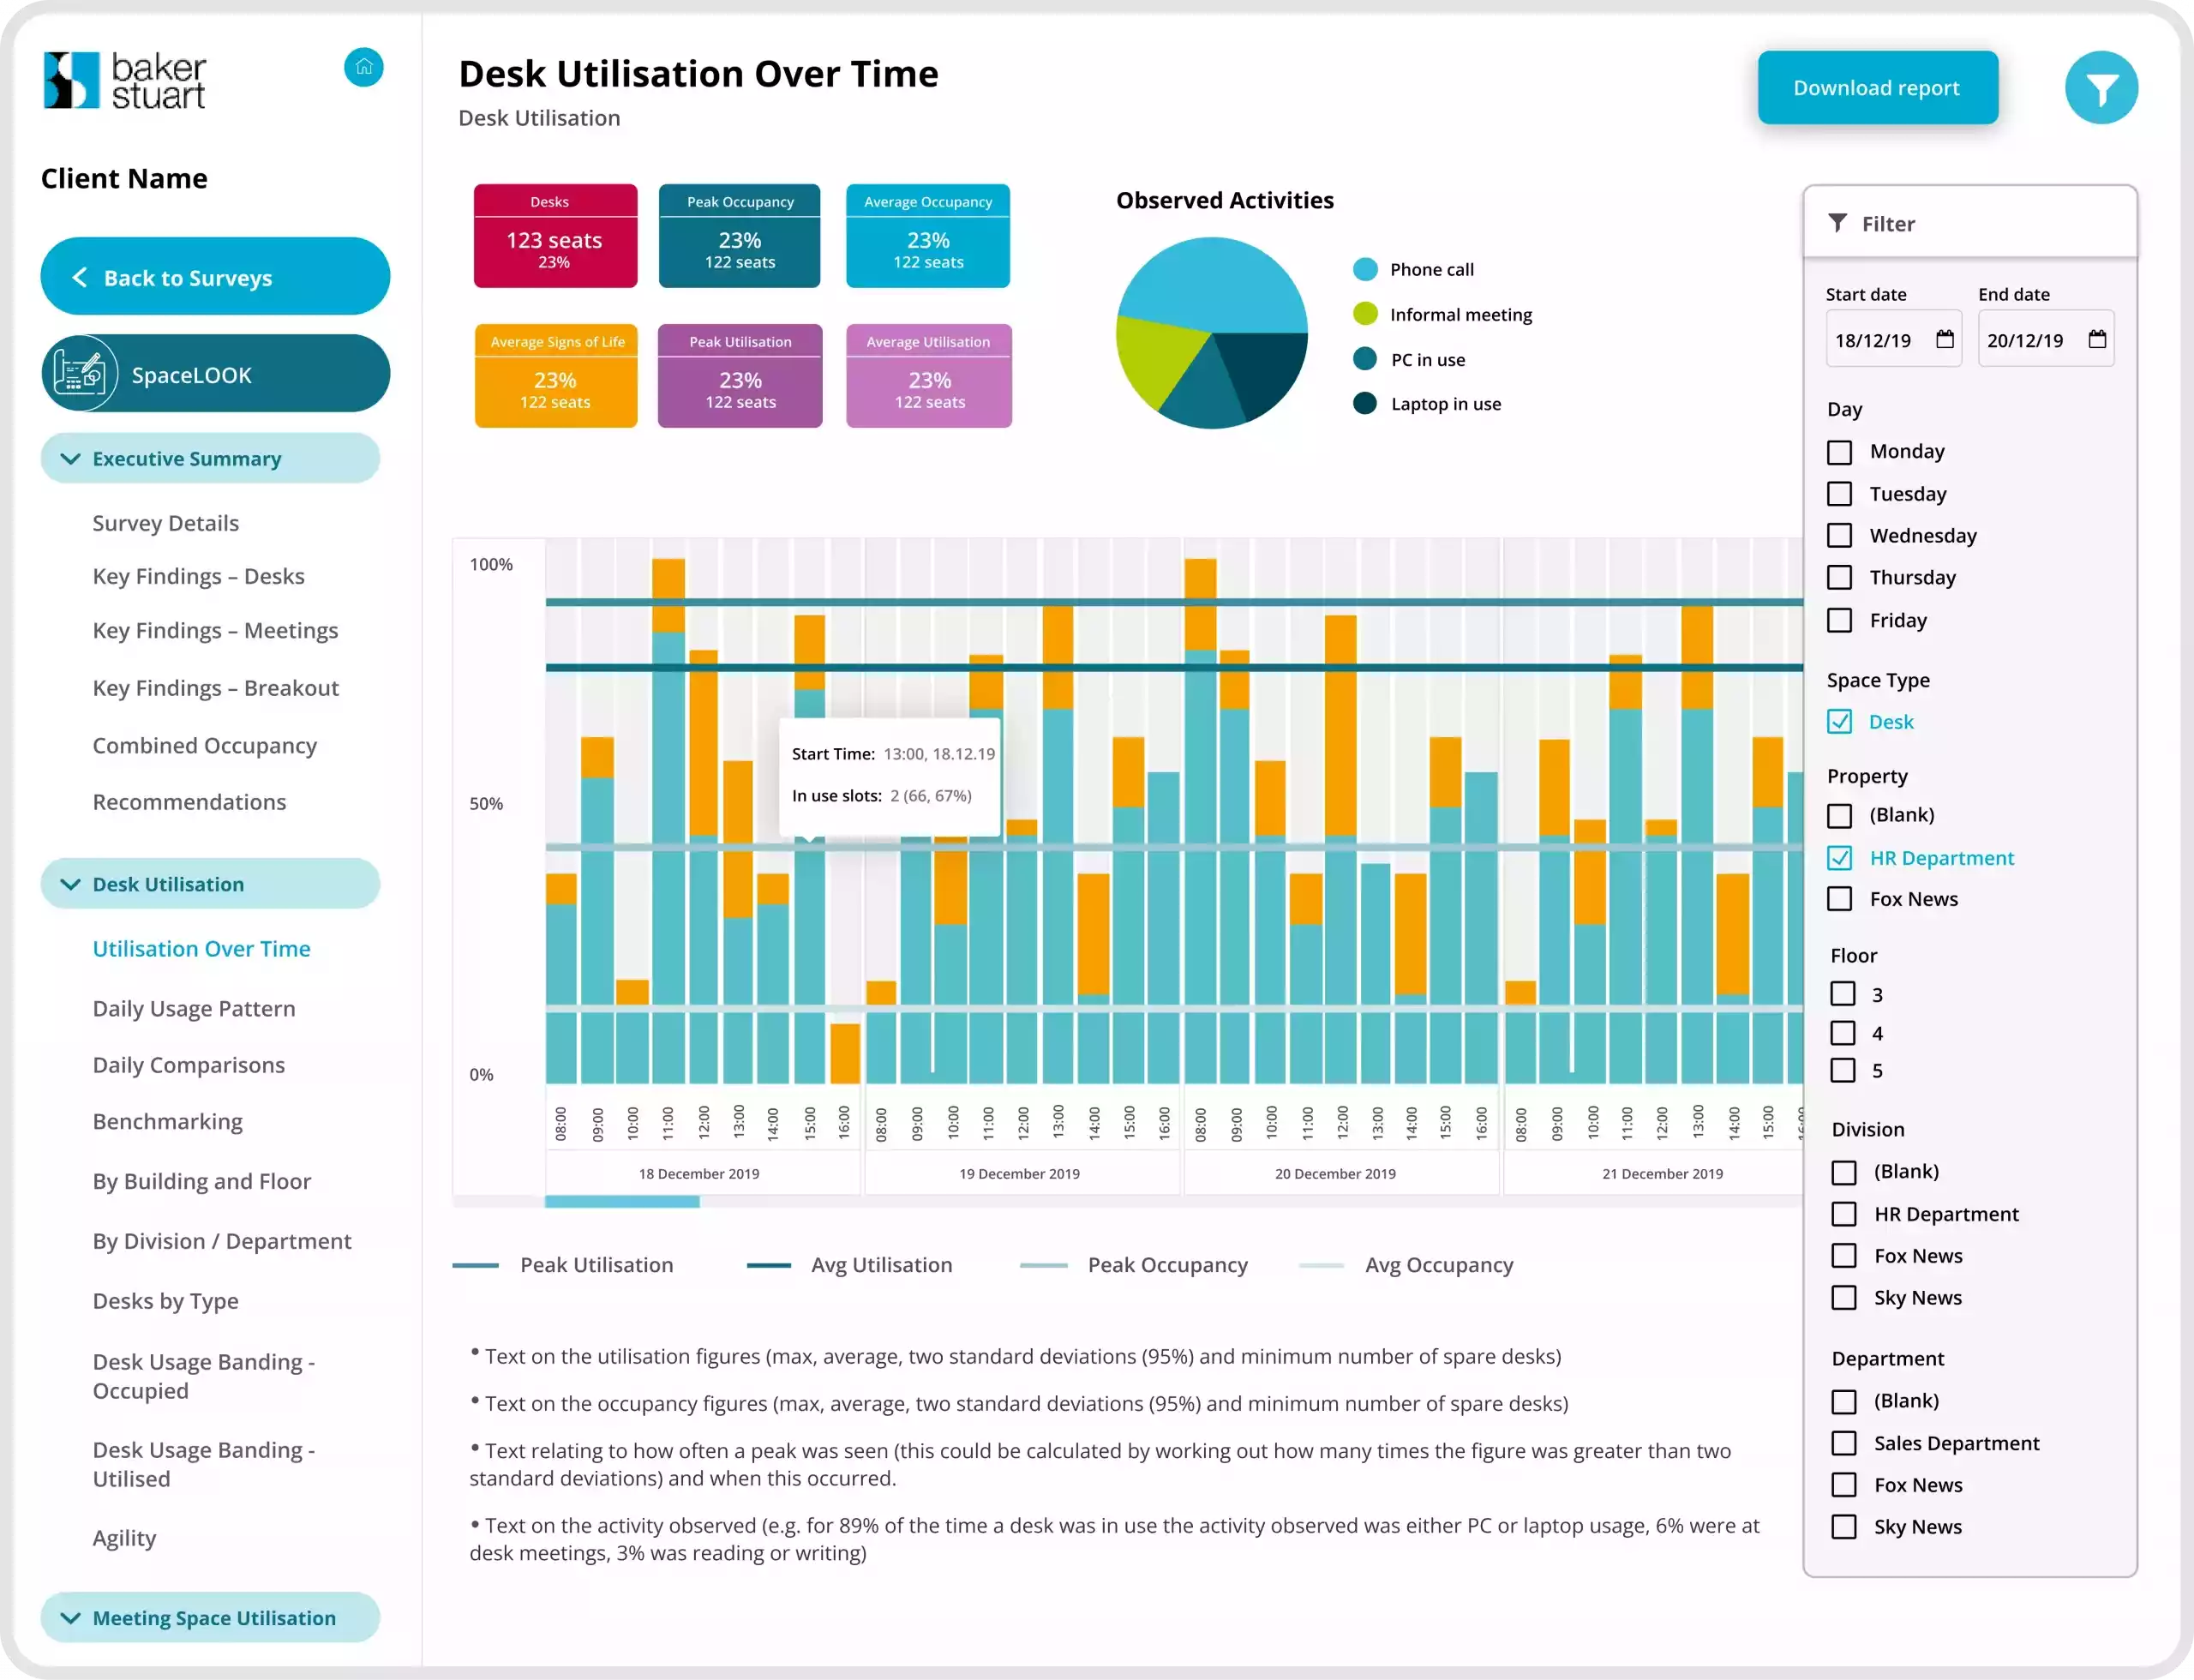Click the SpaceLOOK survey icon in sidebar
Viewport: 2194px width, 1680px height.
83,374
